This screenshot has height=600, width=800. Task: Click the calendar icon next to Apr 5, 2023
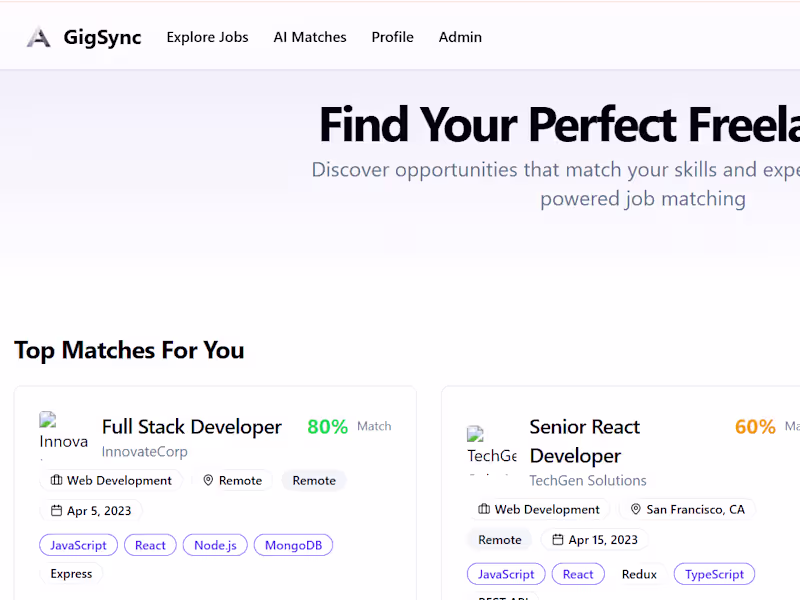[x=57, y=511]
